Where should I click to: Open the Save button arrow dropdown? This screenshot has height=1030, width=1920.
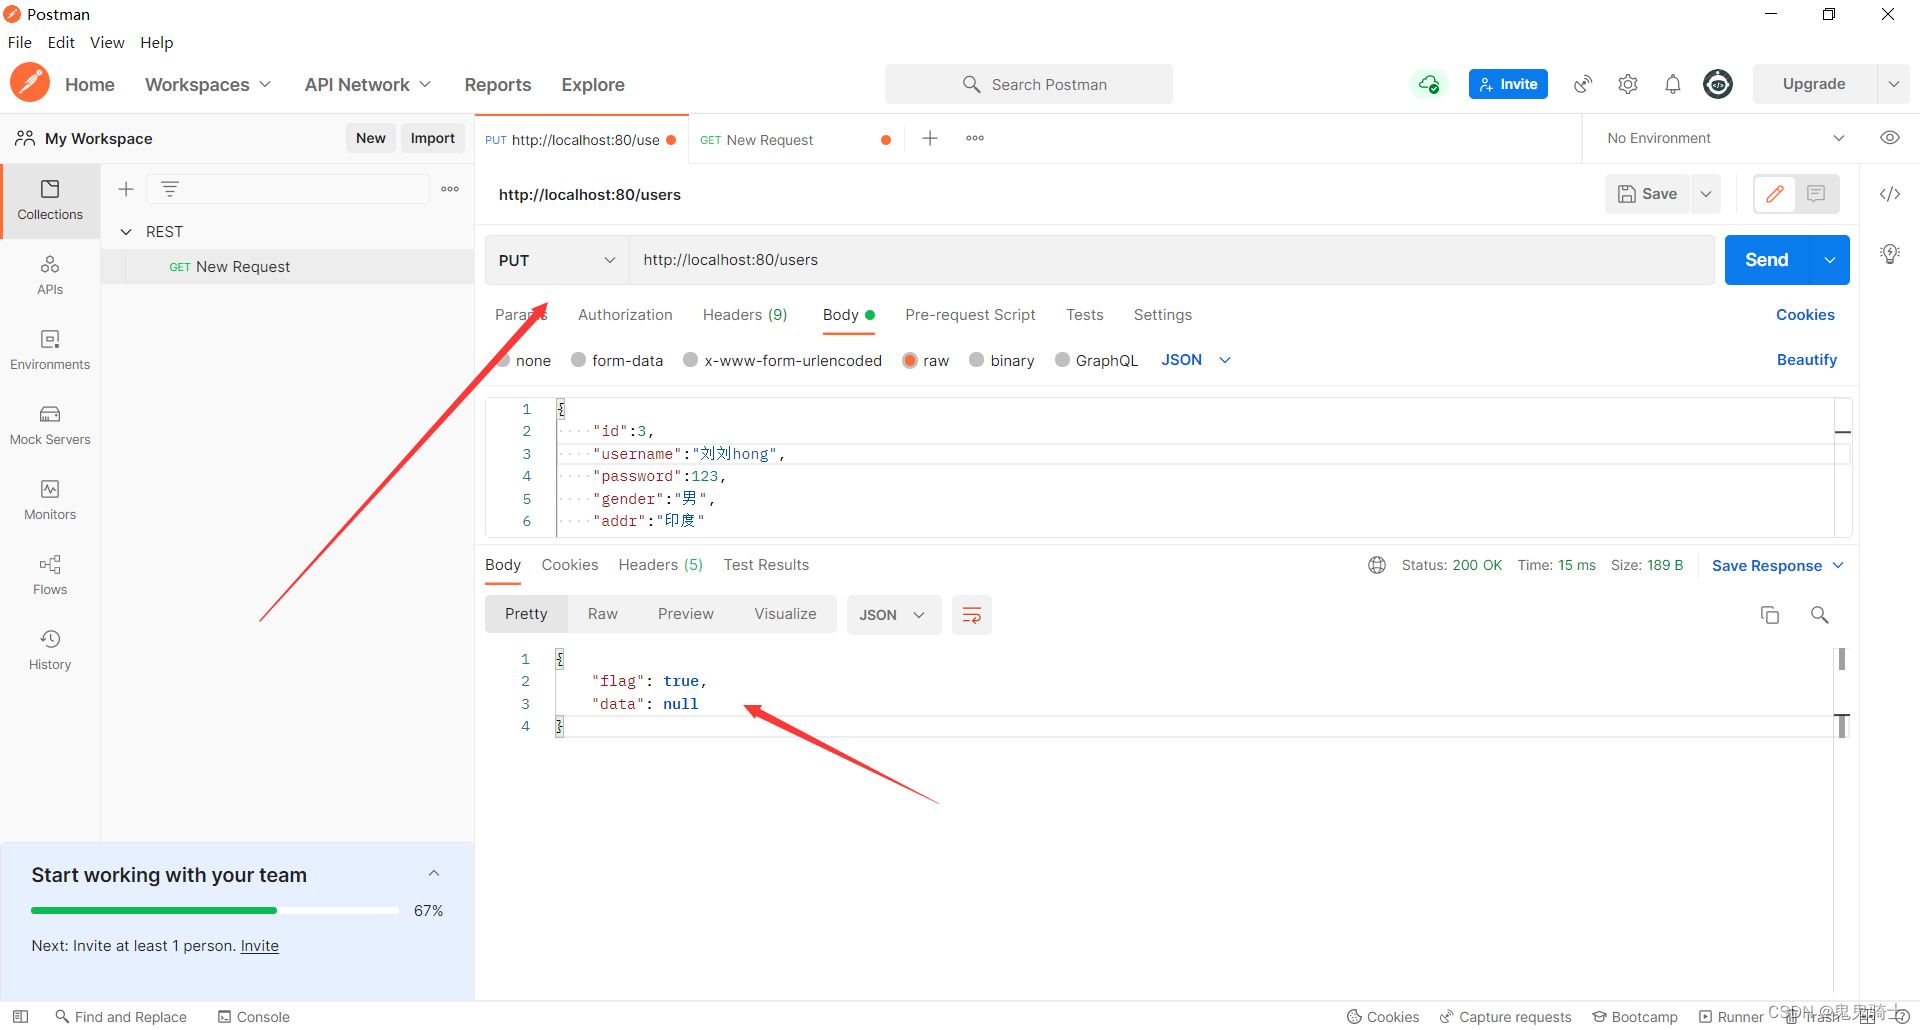pyautogui.click(x=1706, y=194)
